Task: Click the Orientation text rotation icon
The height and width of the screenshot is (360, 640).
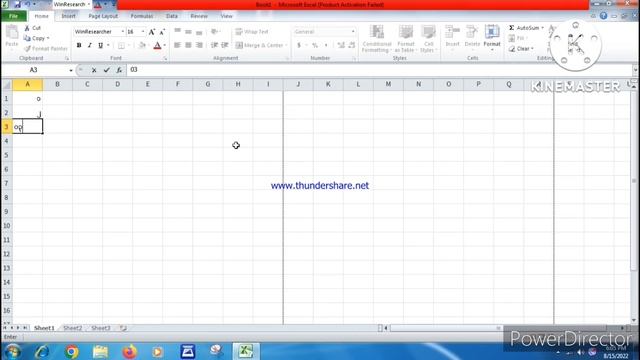Action: point(214,31)
